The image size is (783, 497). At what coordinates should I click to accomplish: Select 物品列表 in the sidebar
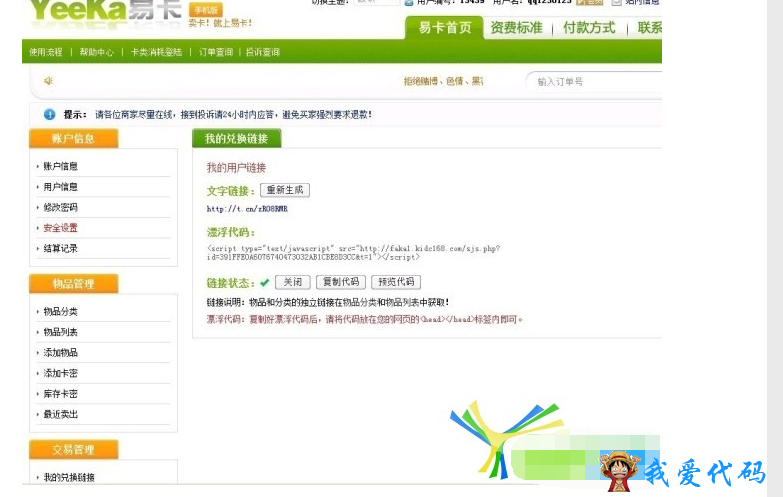[x=60, y=332]
